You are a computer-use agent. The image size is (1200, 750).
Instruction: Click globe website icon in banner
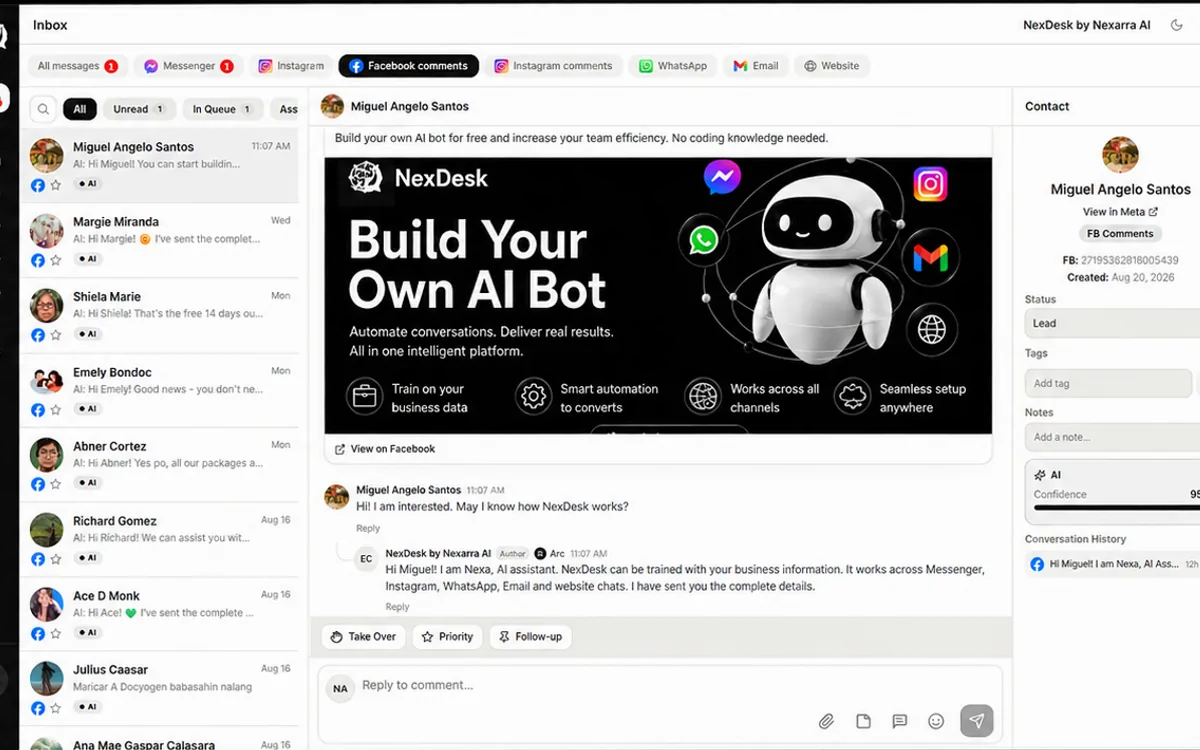(932, 329)
